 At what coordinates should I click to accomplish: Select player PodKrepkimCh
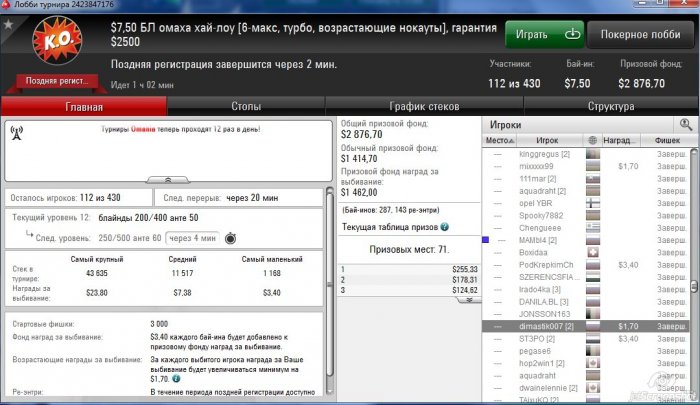[x=546, y=265]
